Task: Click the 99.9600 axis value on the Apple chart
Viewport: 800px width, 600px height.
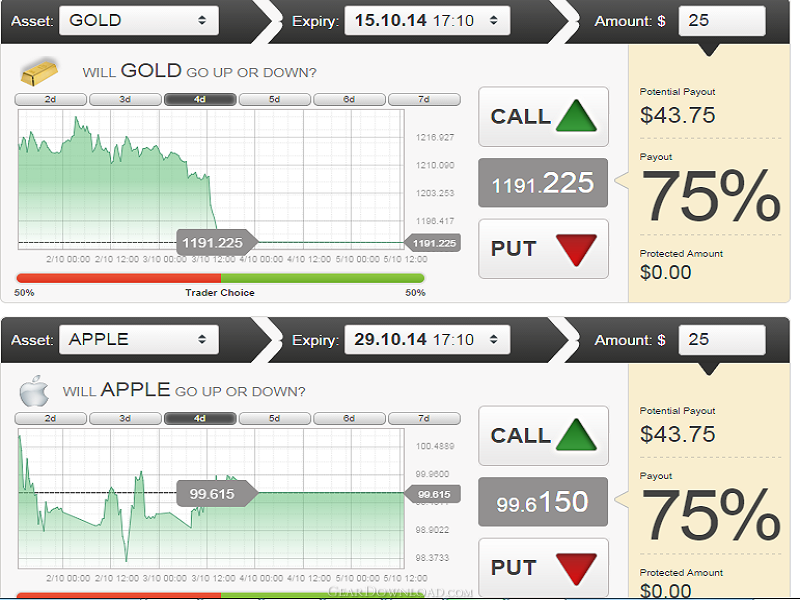Action: pos(432,474)
